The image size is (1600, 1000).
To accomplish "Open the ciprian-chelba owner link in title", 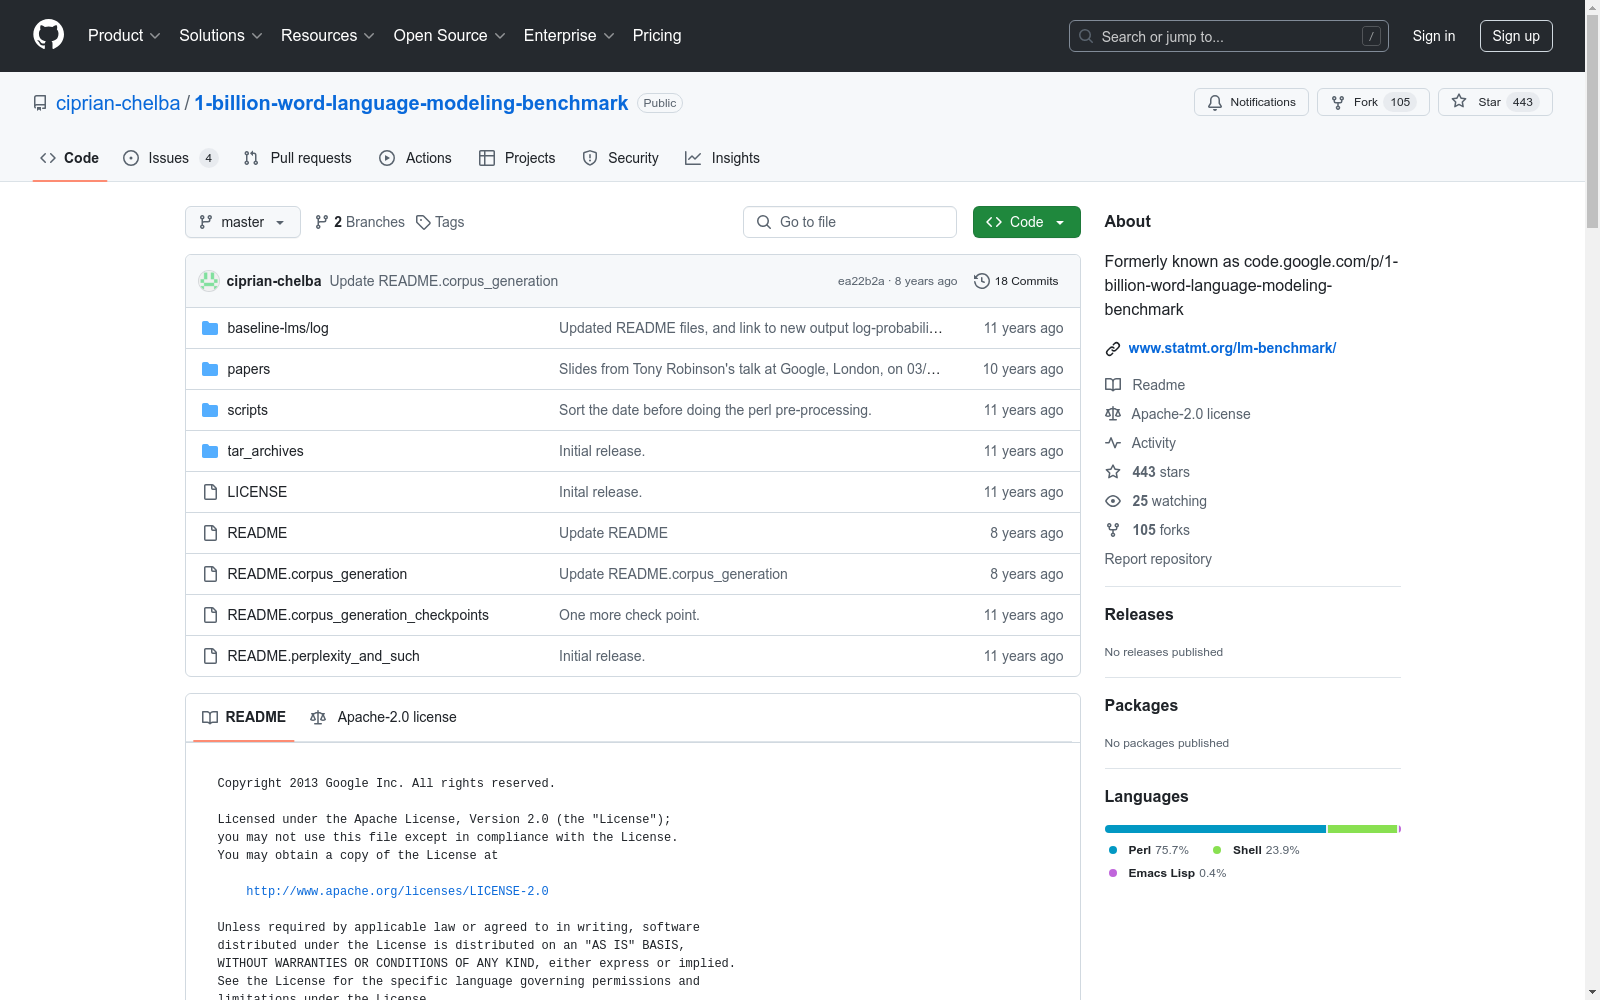I will coord(118,103).
